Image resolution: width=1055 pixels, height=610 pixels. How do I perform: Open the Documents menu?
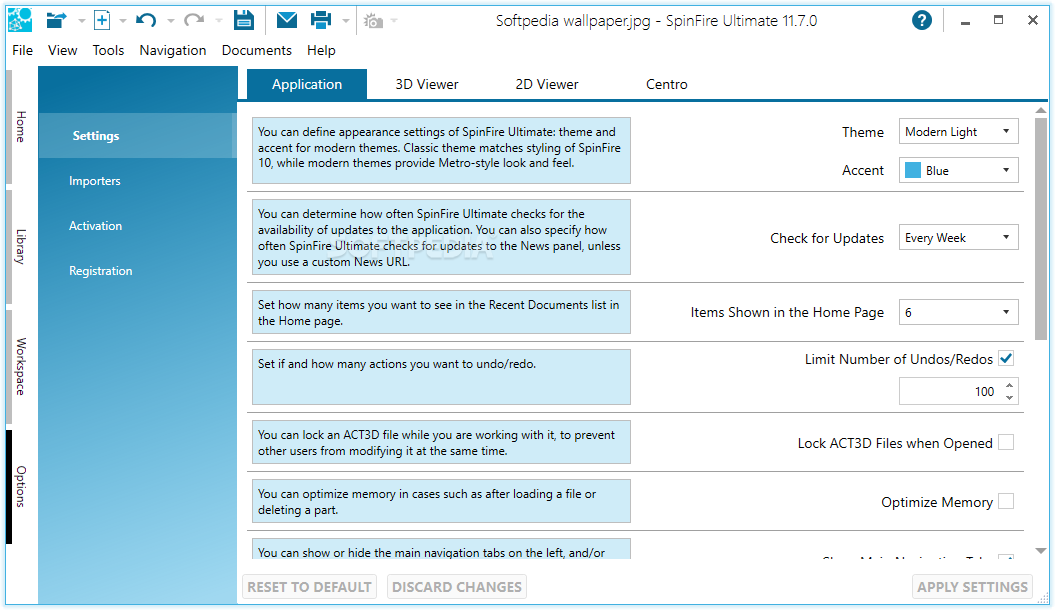[x=257, y=50]
